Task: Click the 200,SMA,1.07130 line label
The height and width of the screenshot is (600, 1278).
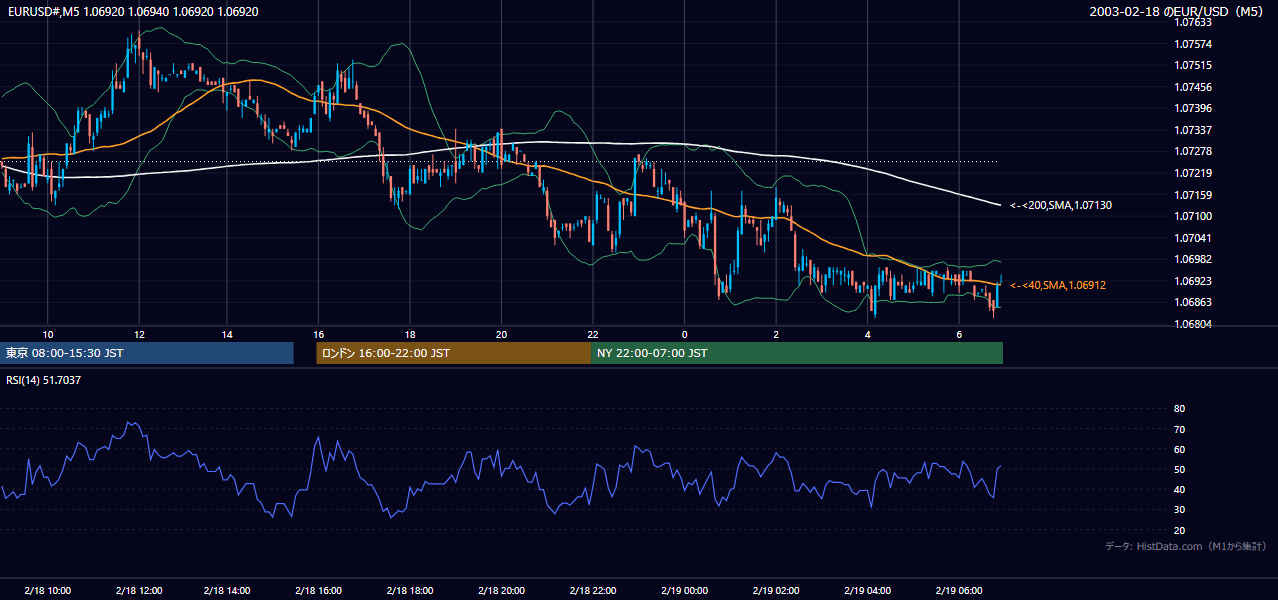Action: coord(1061,205)
